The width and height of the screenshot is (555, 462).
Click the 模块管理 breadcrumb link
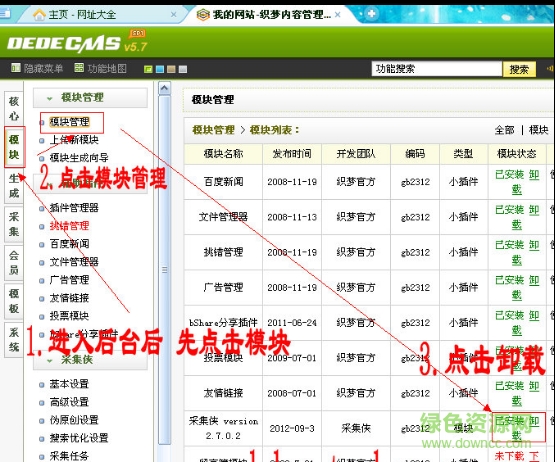coord(213,130)
